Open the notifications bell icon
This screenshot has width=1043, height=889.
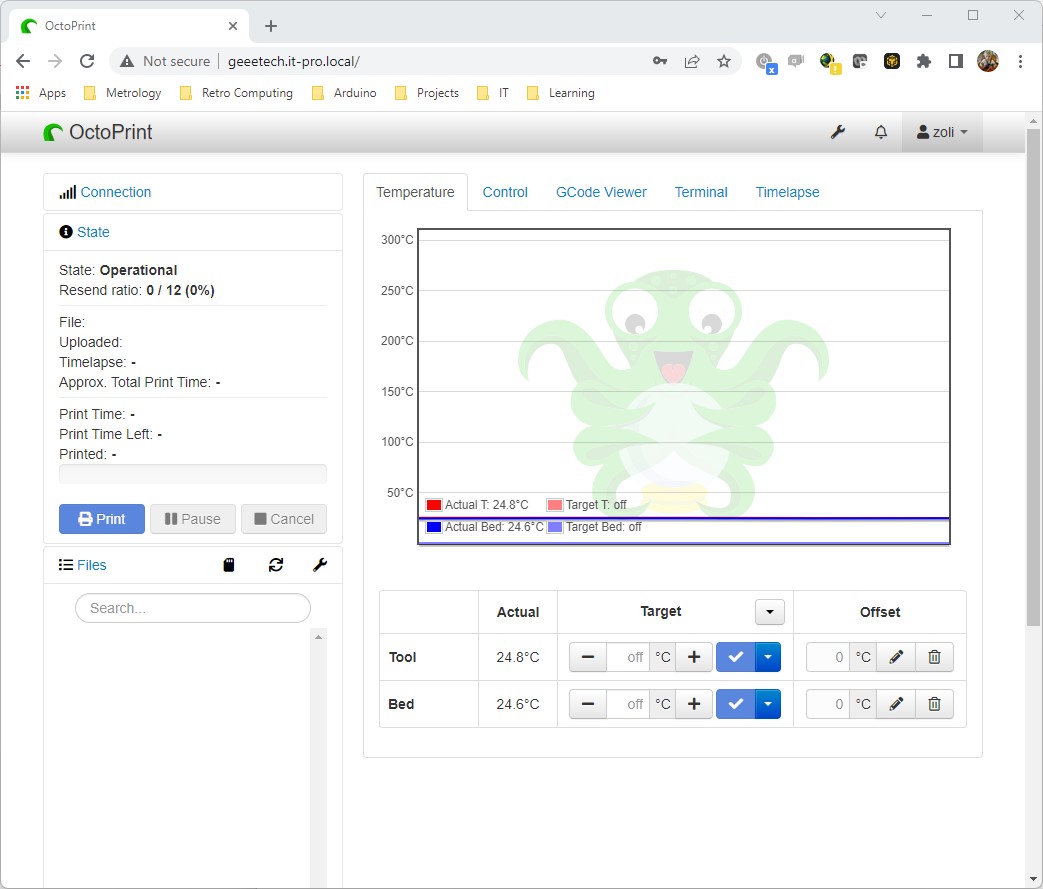click(881, 132)
